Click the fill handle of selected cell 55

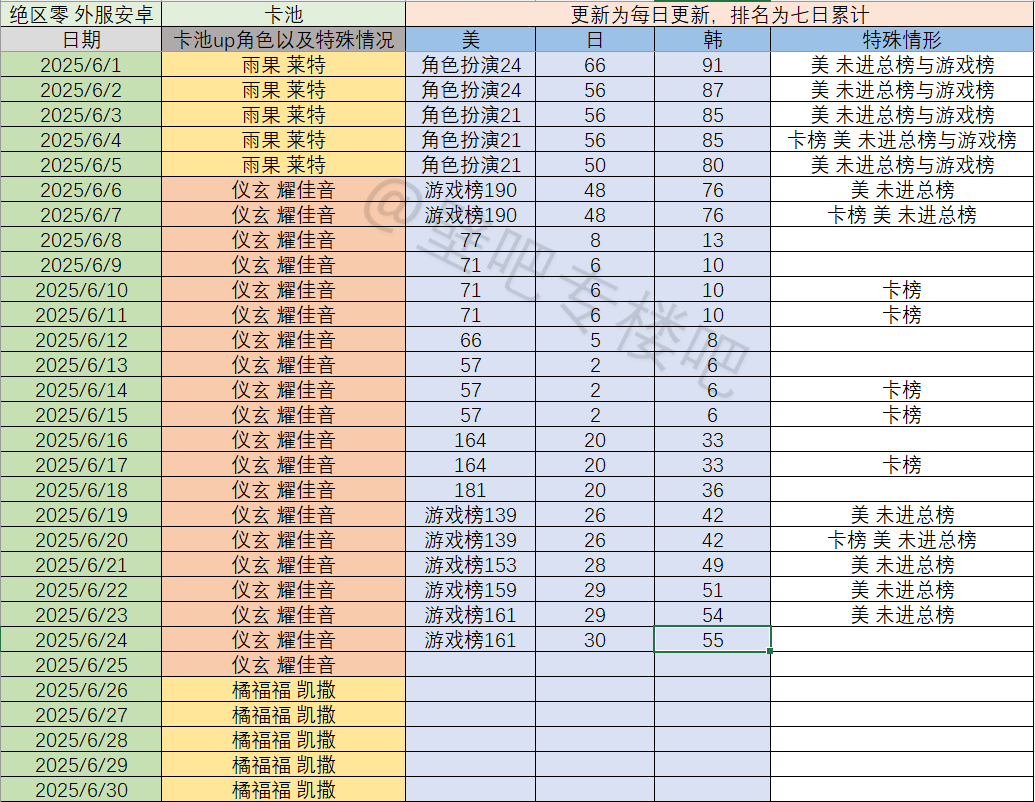click(x=770, y=651)
